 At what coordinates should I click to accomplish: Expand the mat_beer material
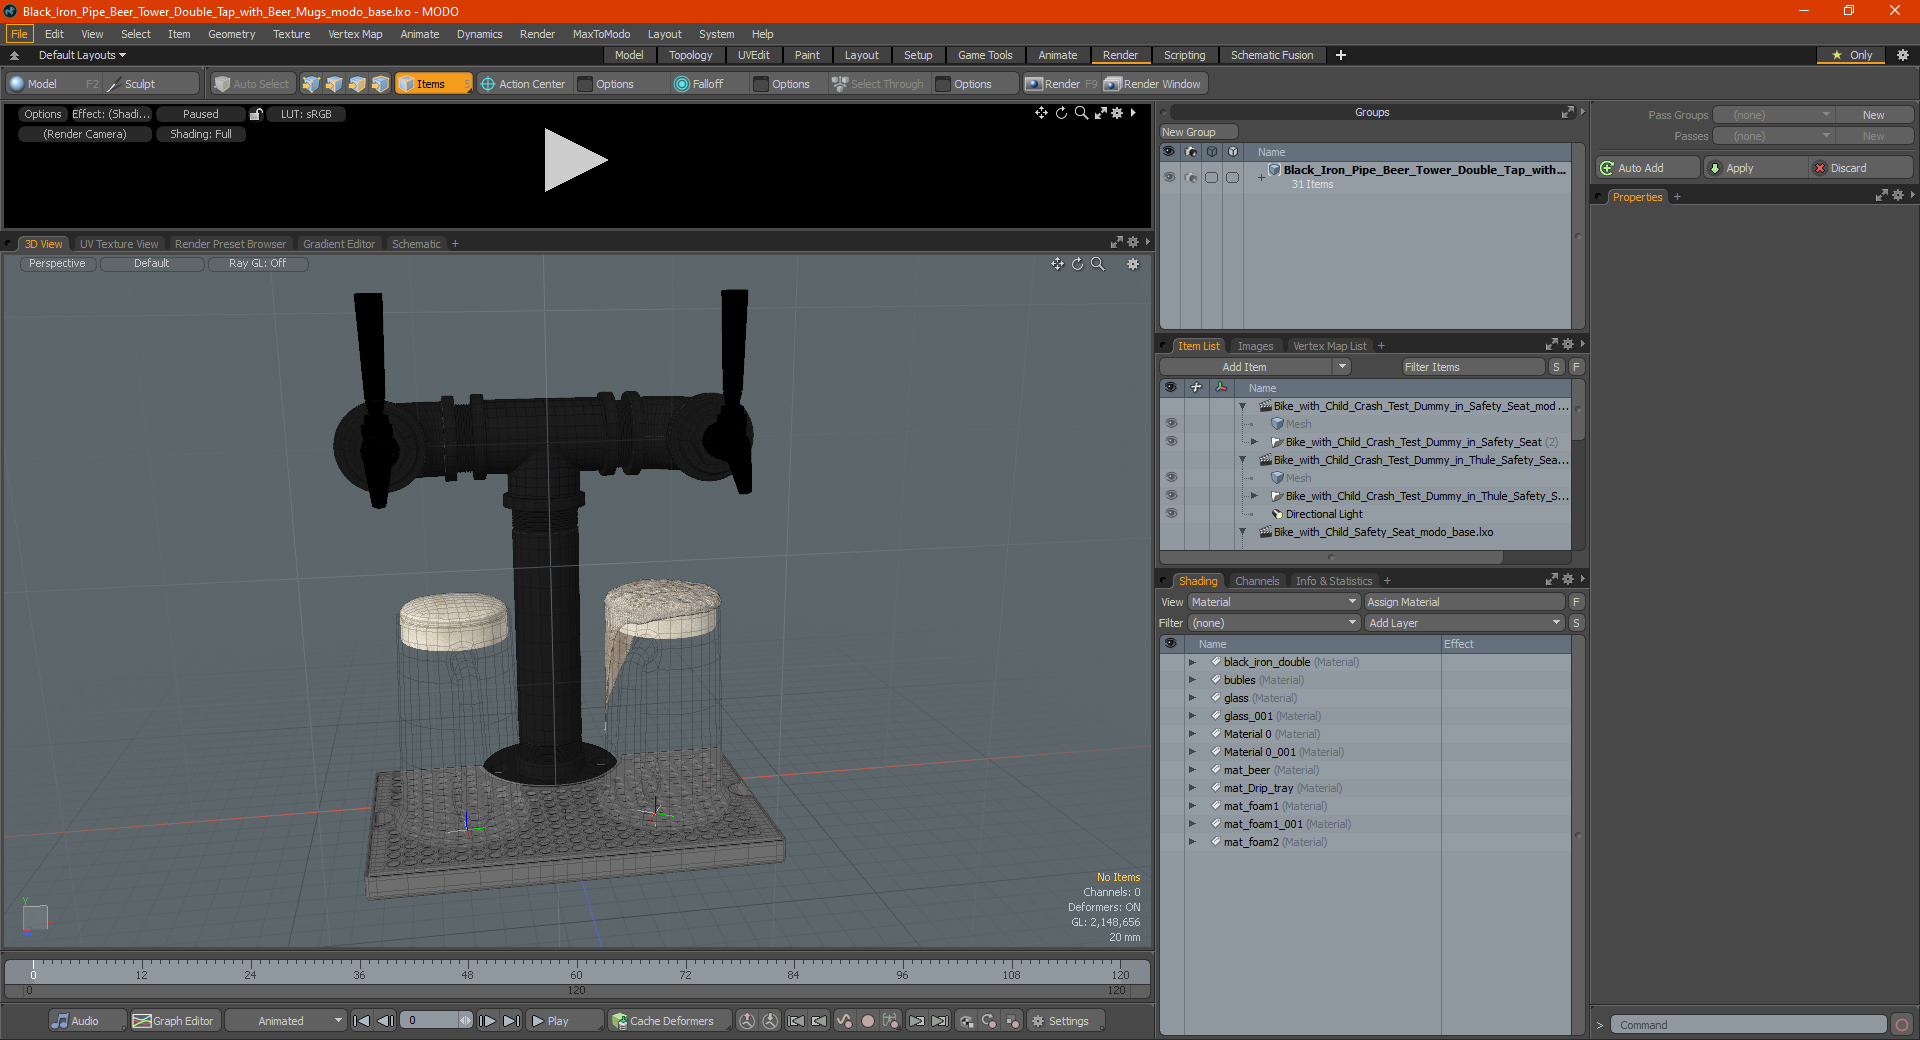1192,770
